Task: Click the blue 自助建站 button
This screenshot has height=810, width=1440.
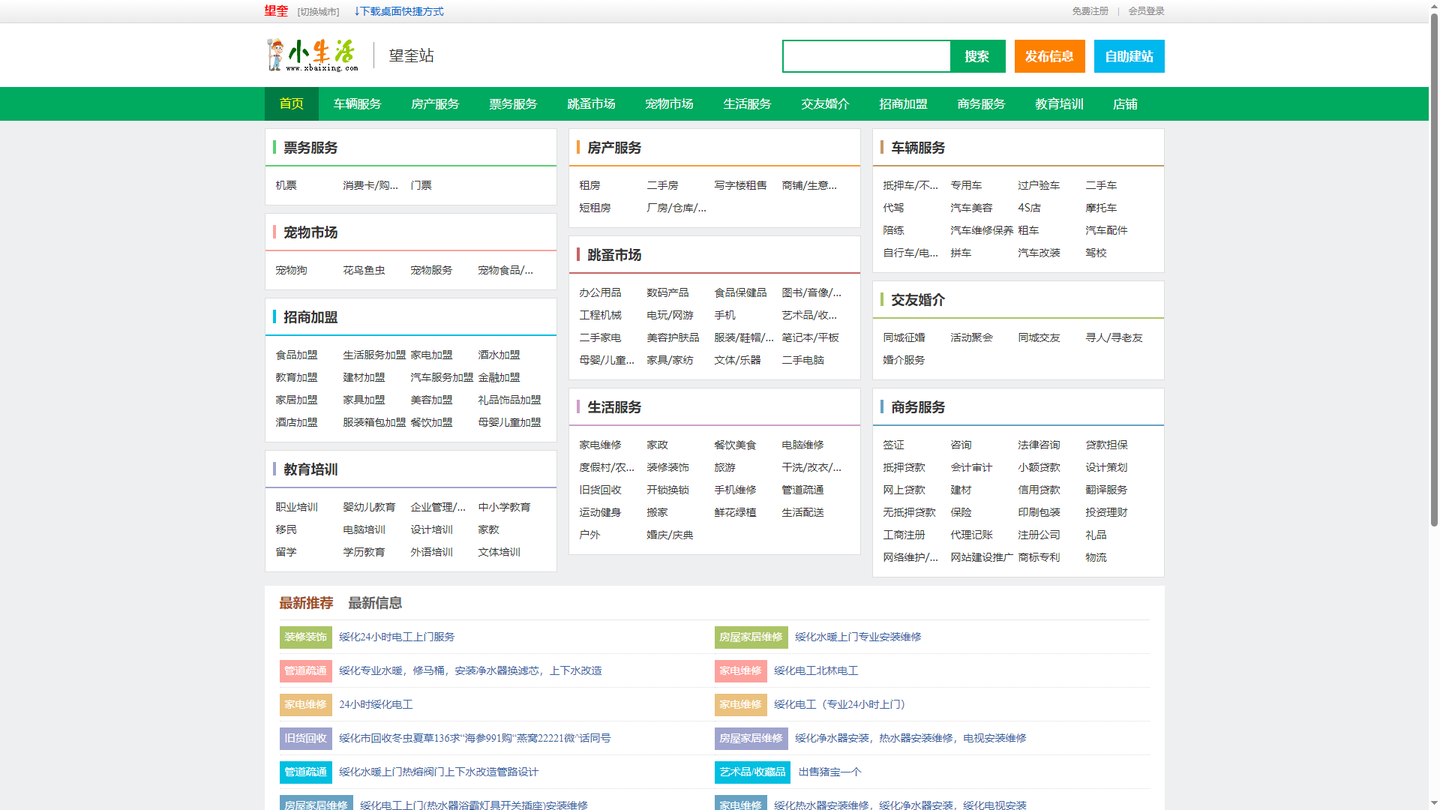Action: pyautogui.click(x=1129, y=56)
